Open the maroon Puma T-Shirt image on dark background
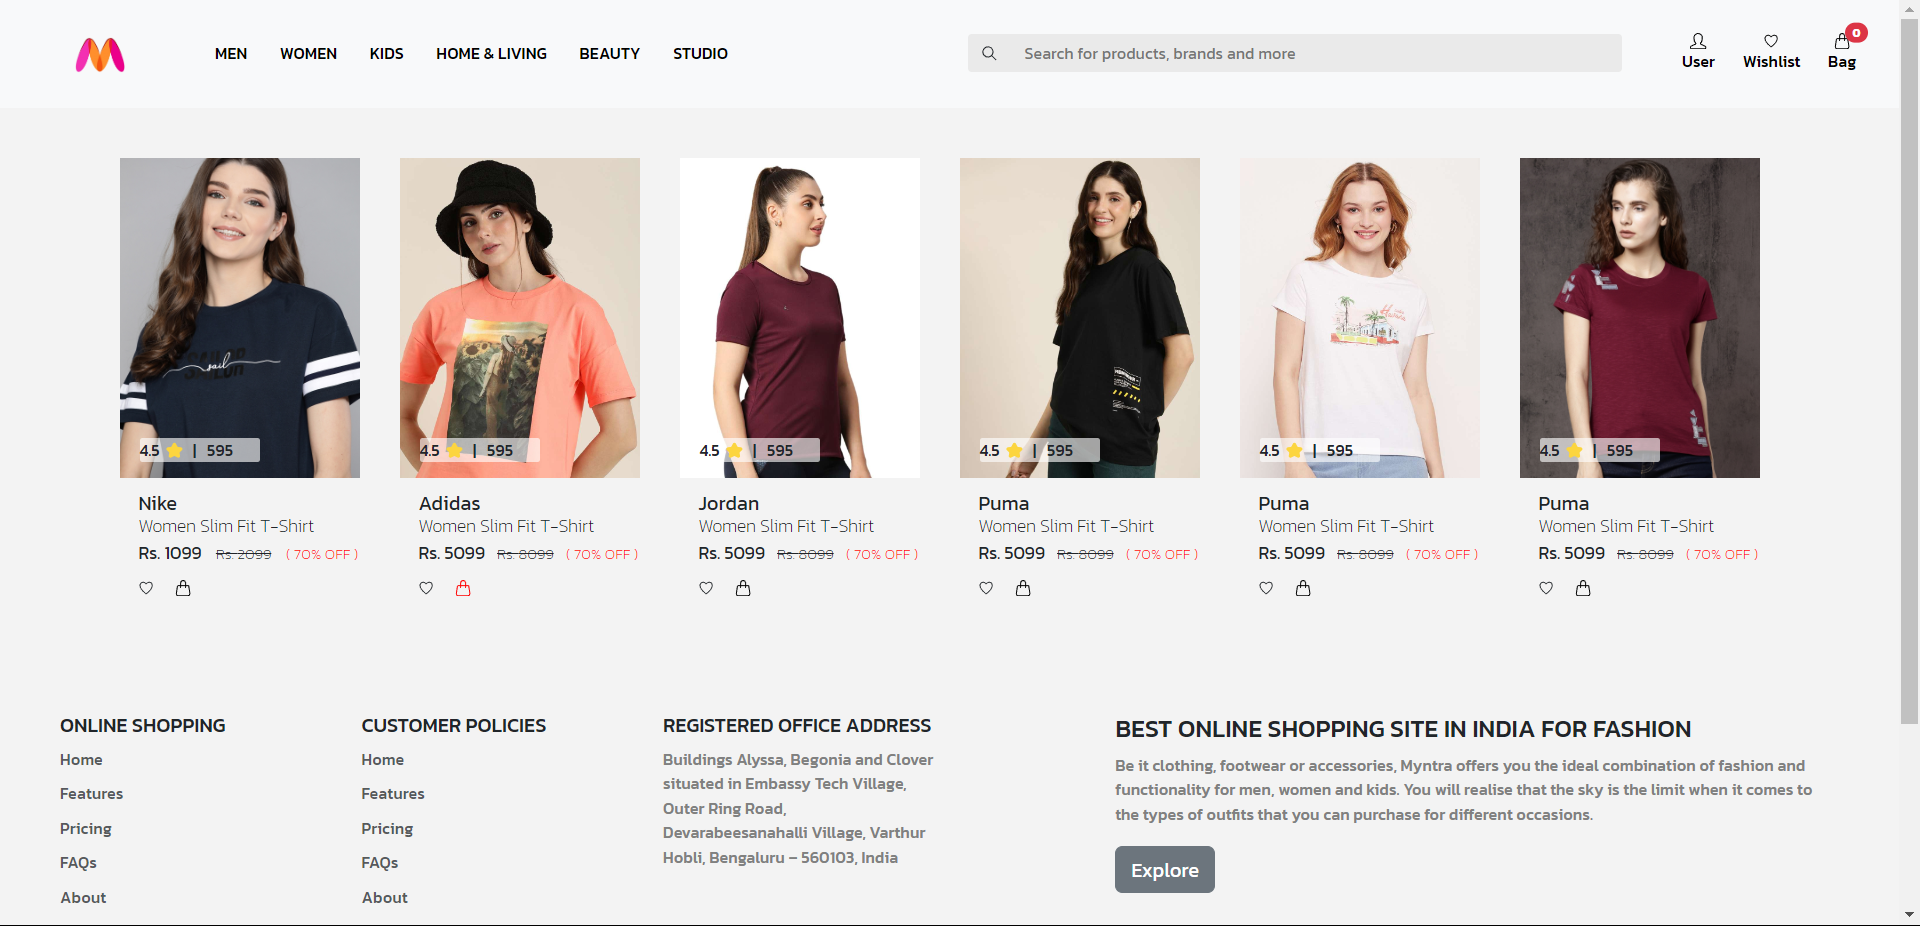 coord(1640,318)
